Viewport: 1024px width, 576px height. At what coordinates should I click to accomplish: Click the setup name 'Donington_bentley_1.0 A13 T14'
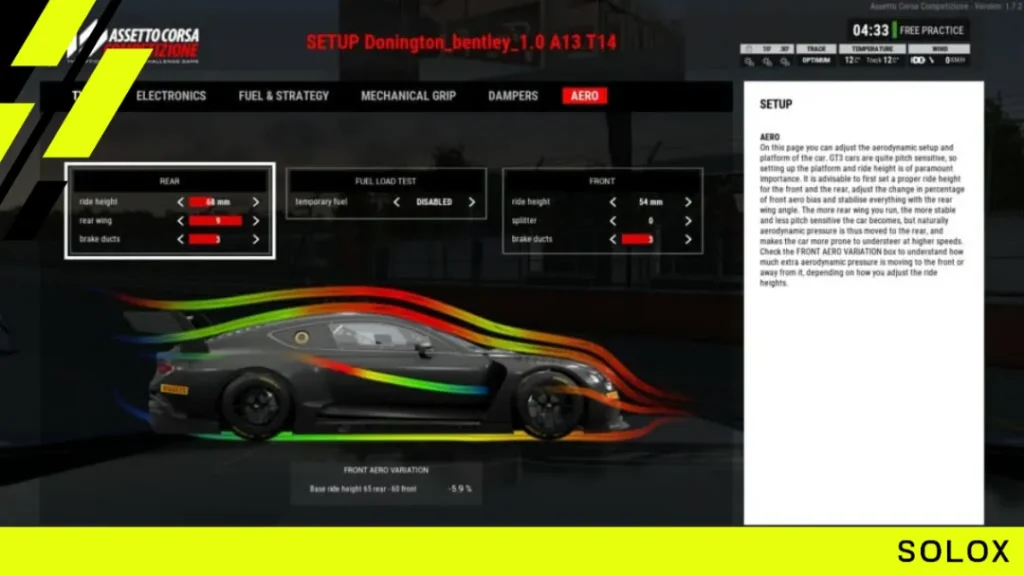coord(490,42)
